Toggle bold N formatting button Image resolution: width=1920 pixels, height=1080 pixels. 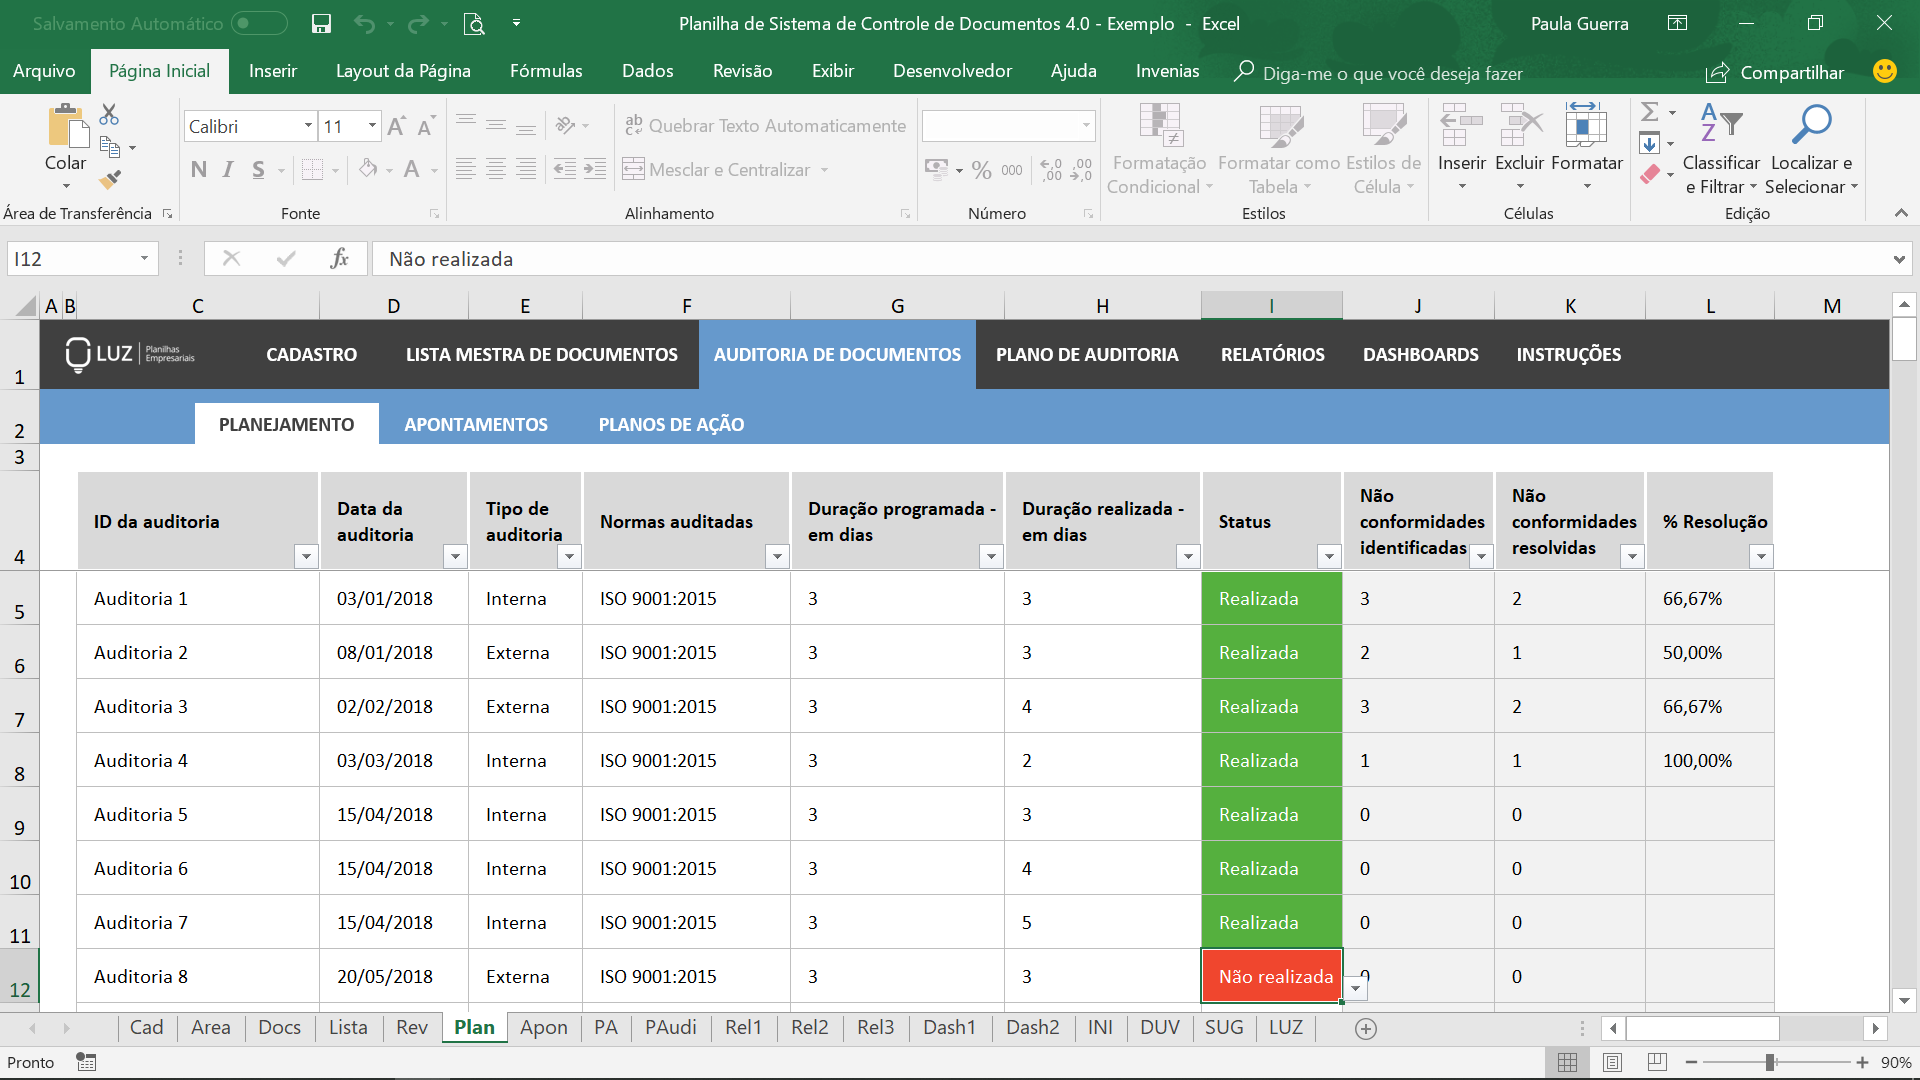point(199,170)
